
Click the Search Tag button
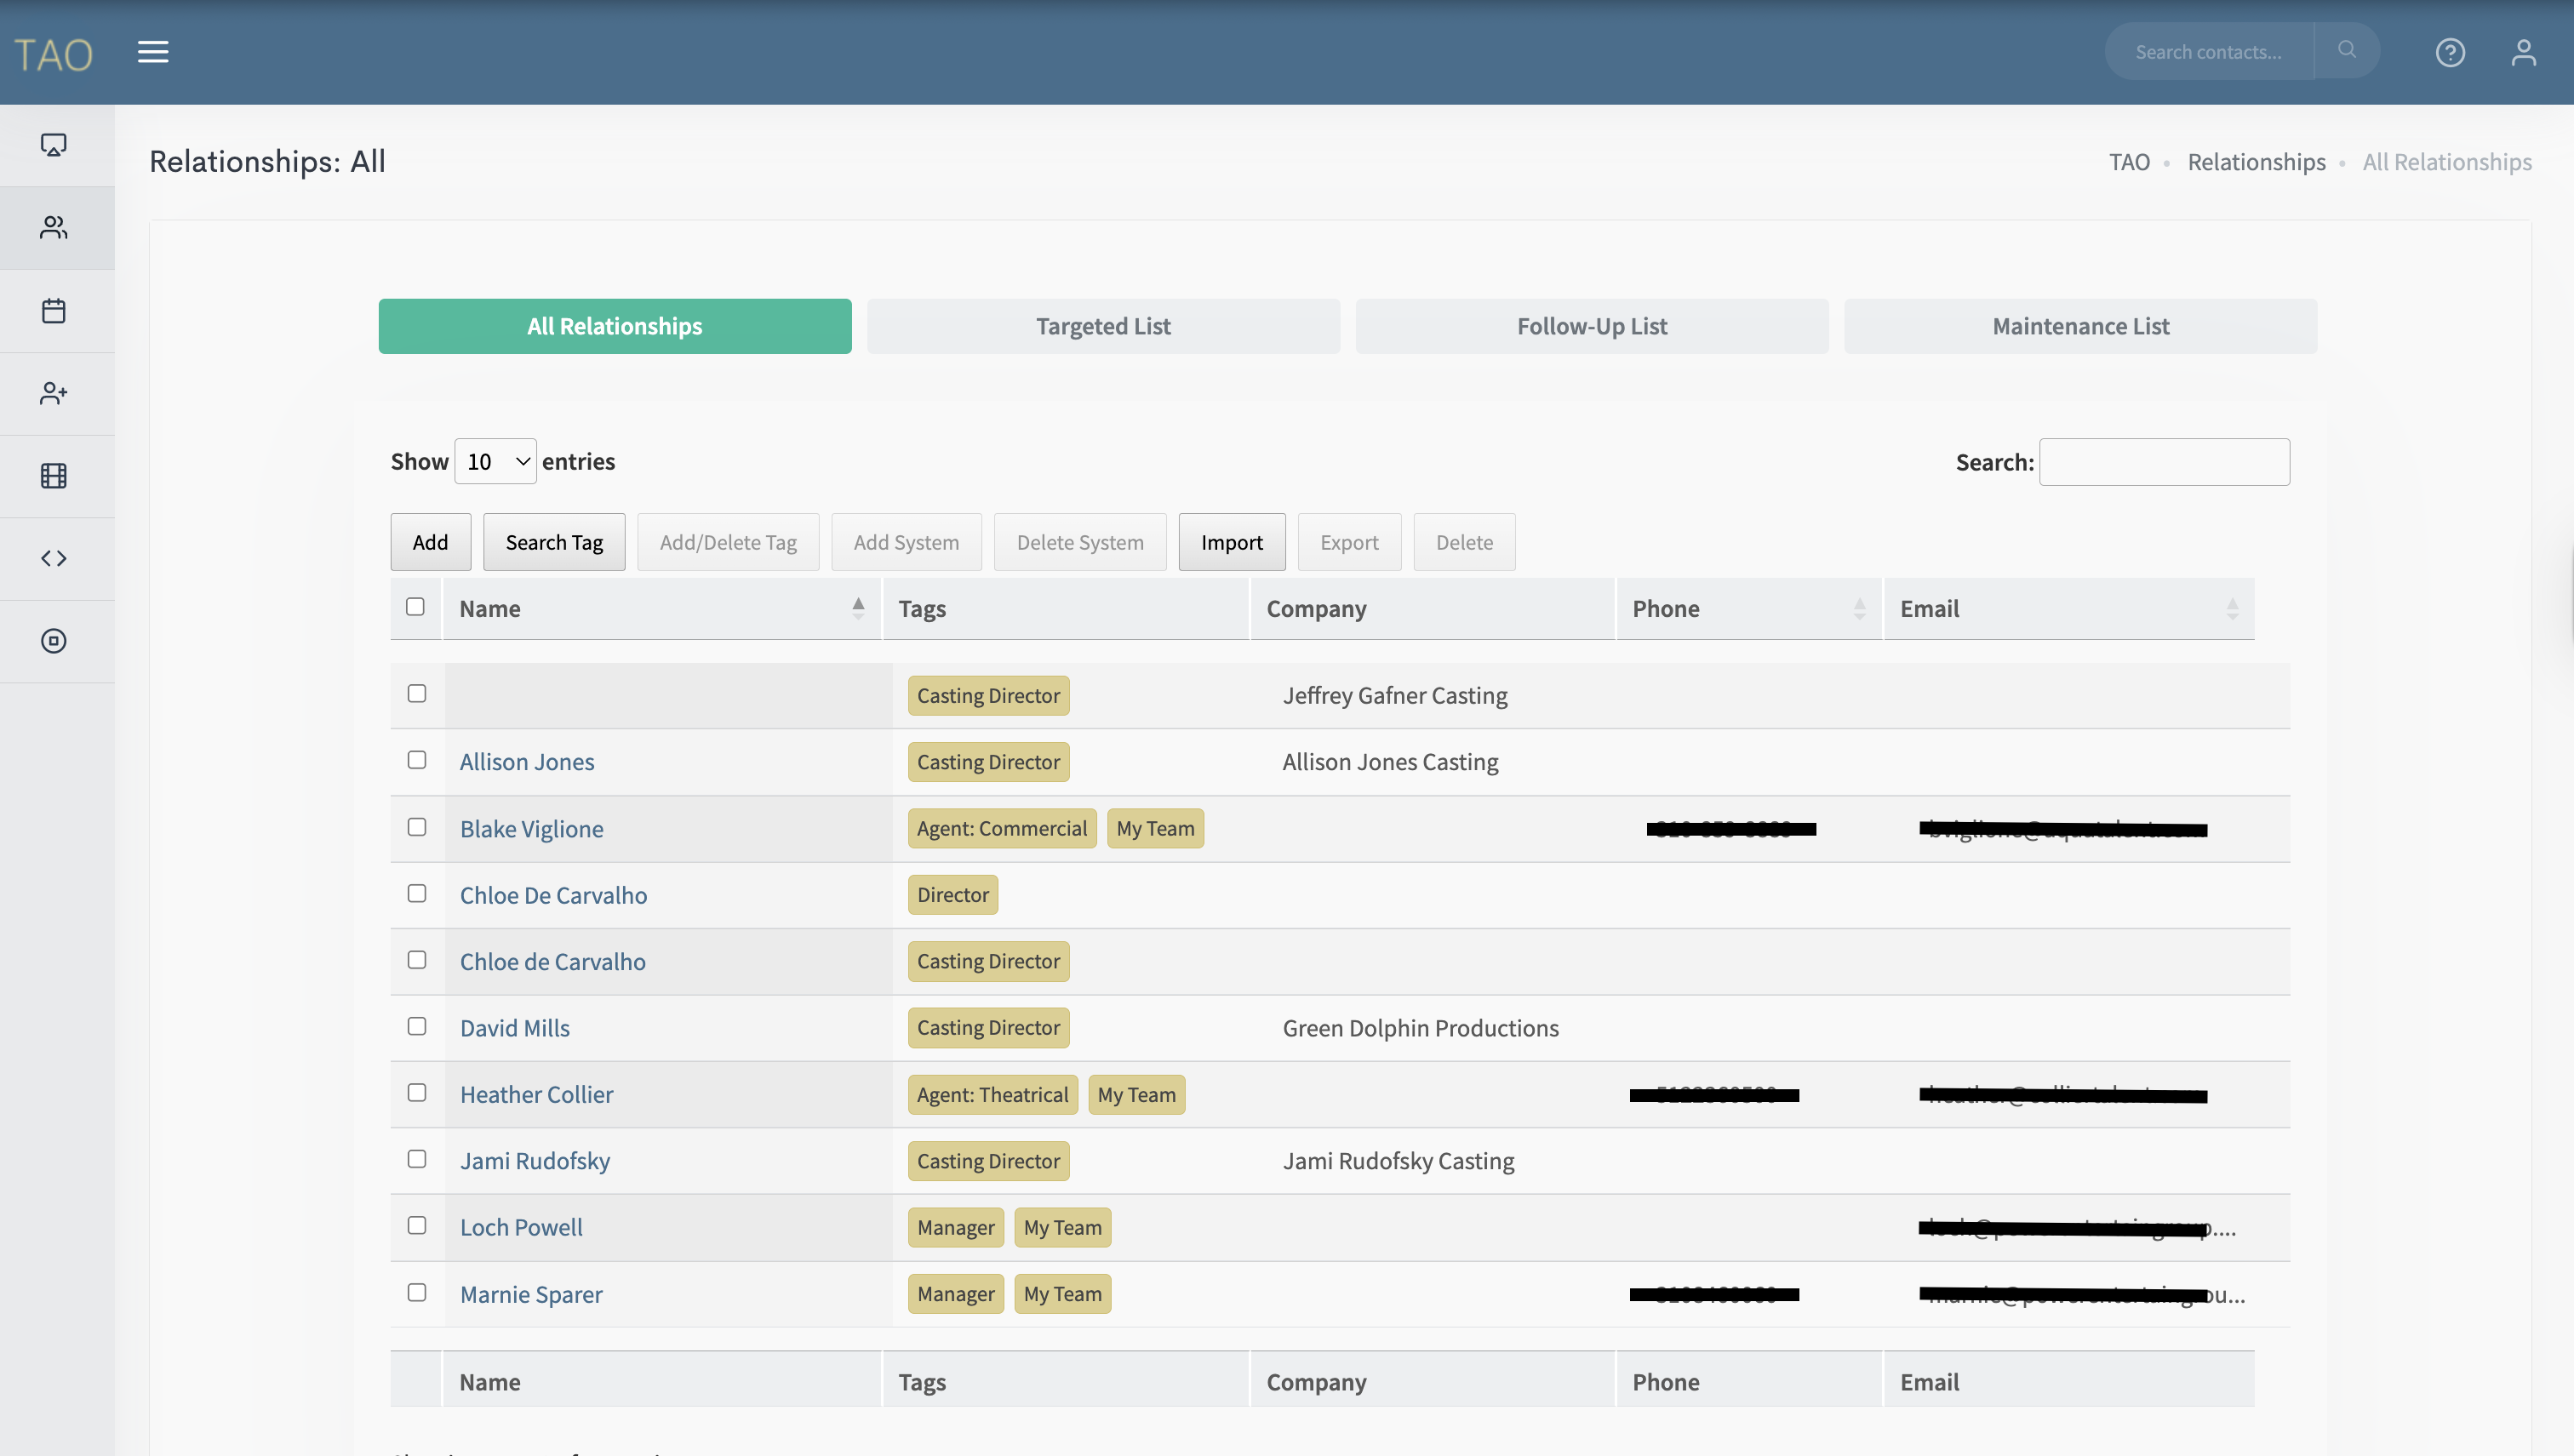pyautogui.click(x=554, y=542)
